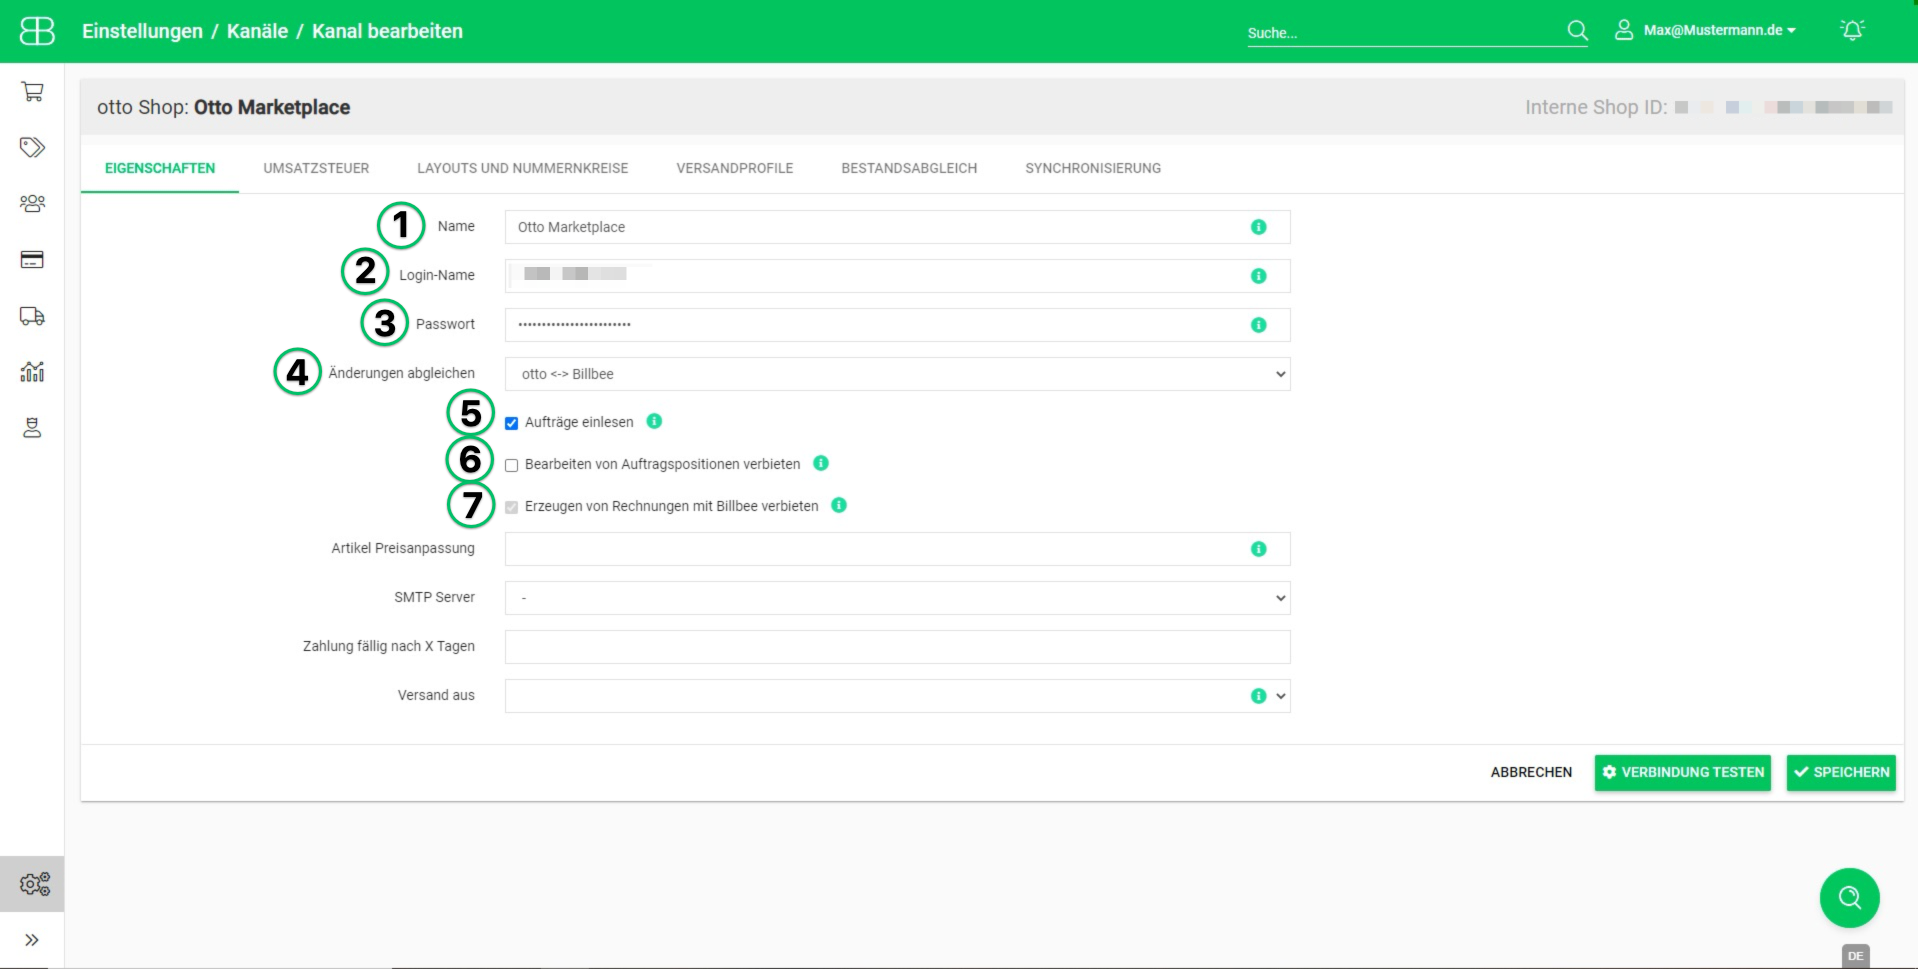Switch to the Umsatzsteuer tab
The image size is (1918, 969).
coord(316,168)
